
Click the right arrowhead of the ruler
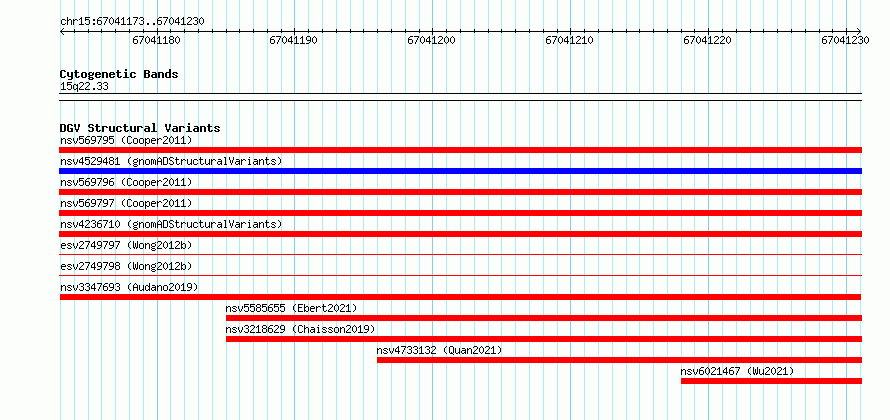pyautogui.click(x=858, y=31)
